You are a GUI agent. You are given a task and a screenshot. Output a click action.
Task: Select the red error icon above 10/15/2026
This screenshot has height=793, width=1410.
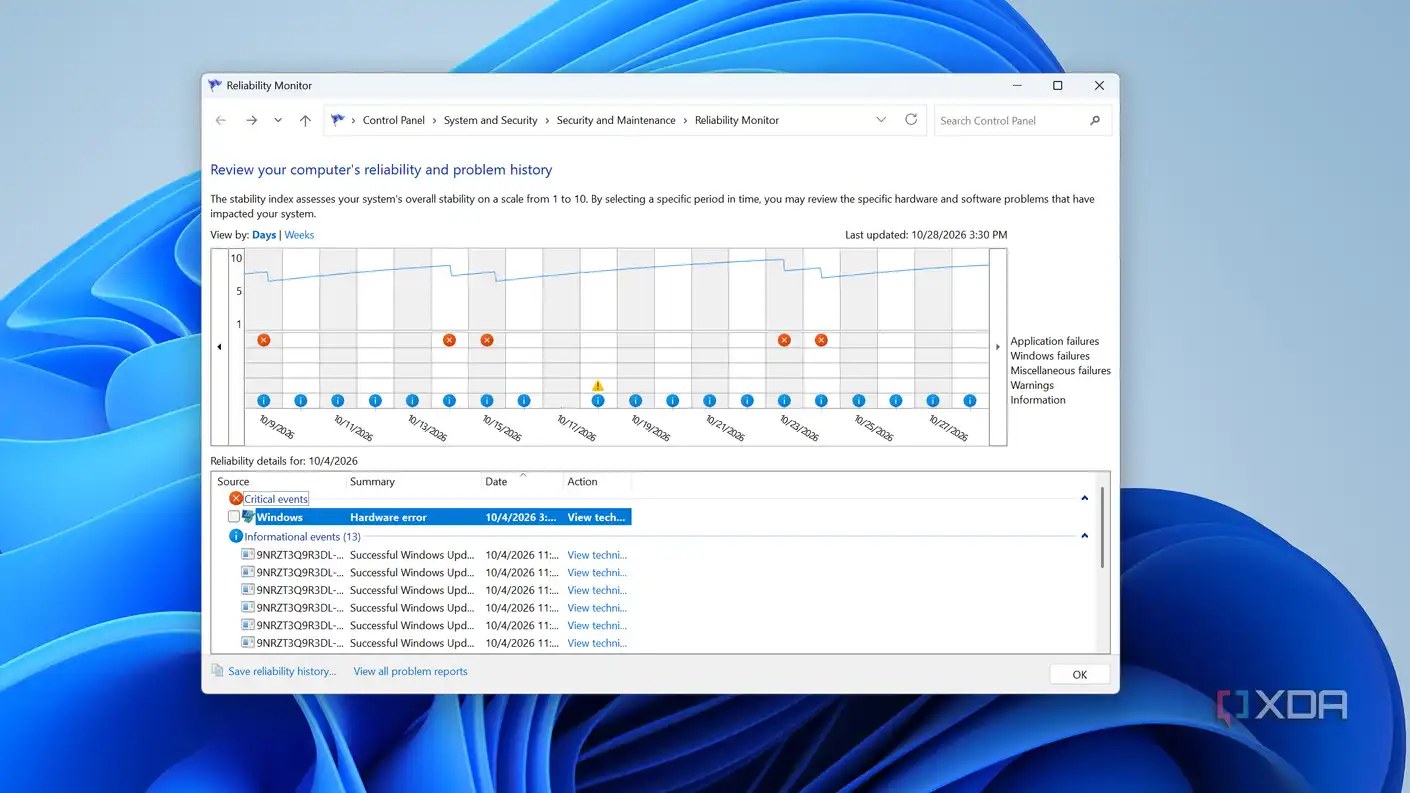coord(487,340)
